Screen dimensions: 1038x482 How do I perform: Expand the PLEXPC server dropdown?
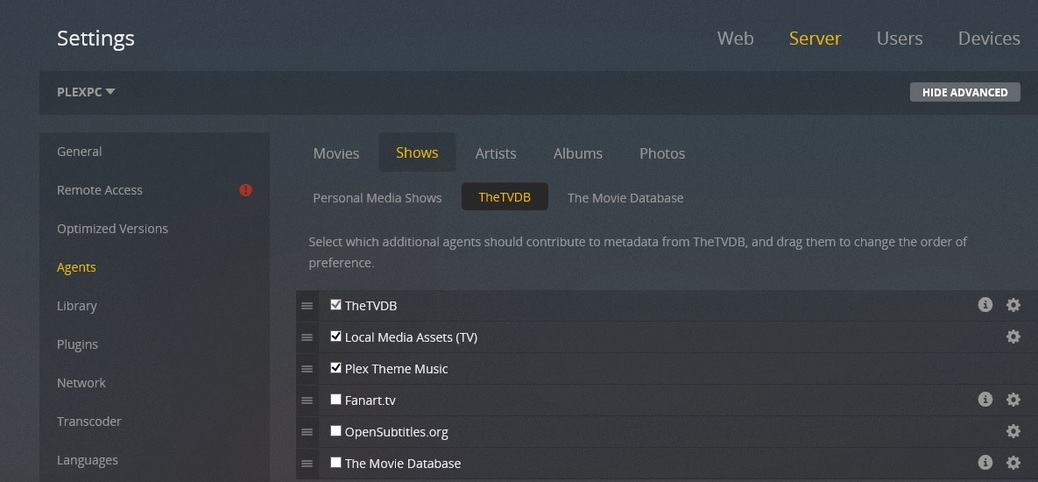click(87, 92)
